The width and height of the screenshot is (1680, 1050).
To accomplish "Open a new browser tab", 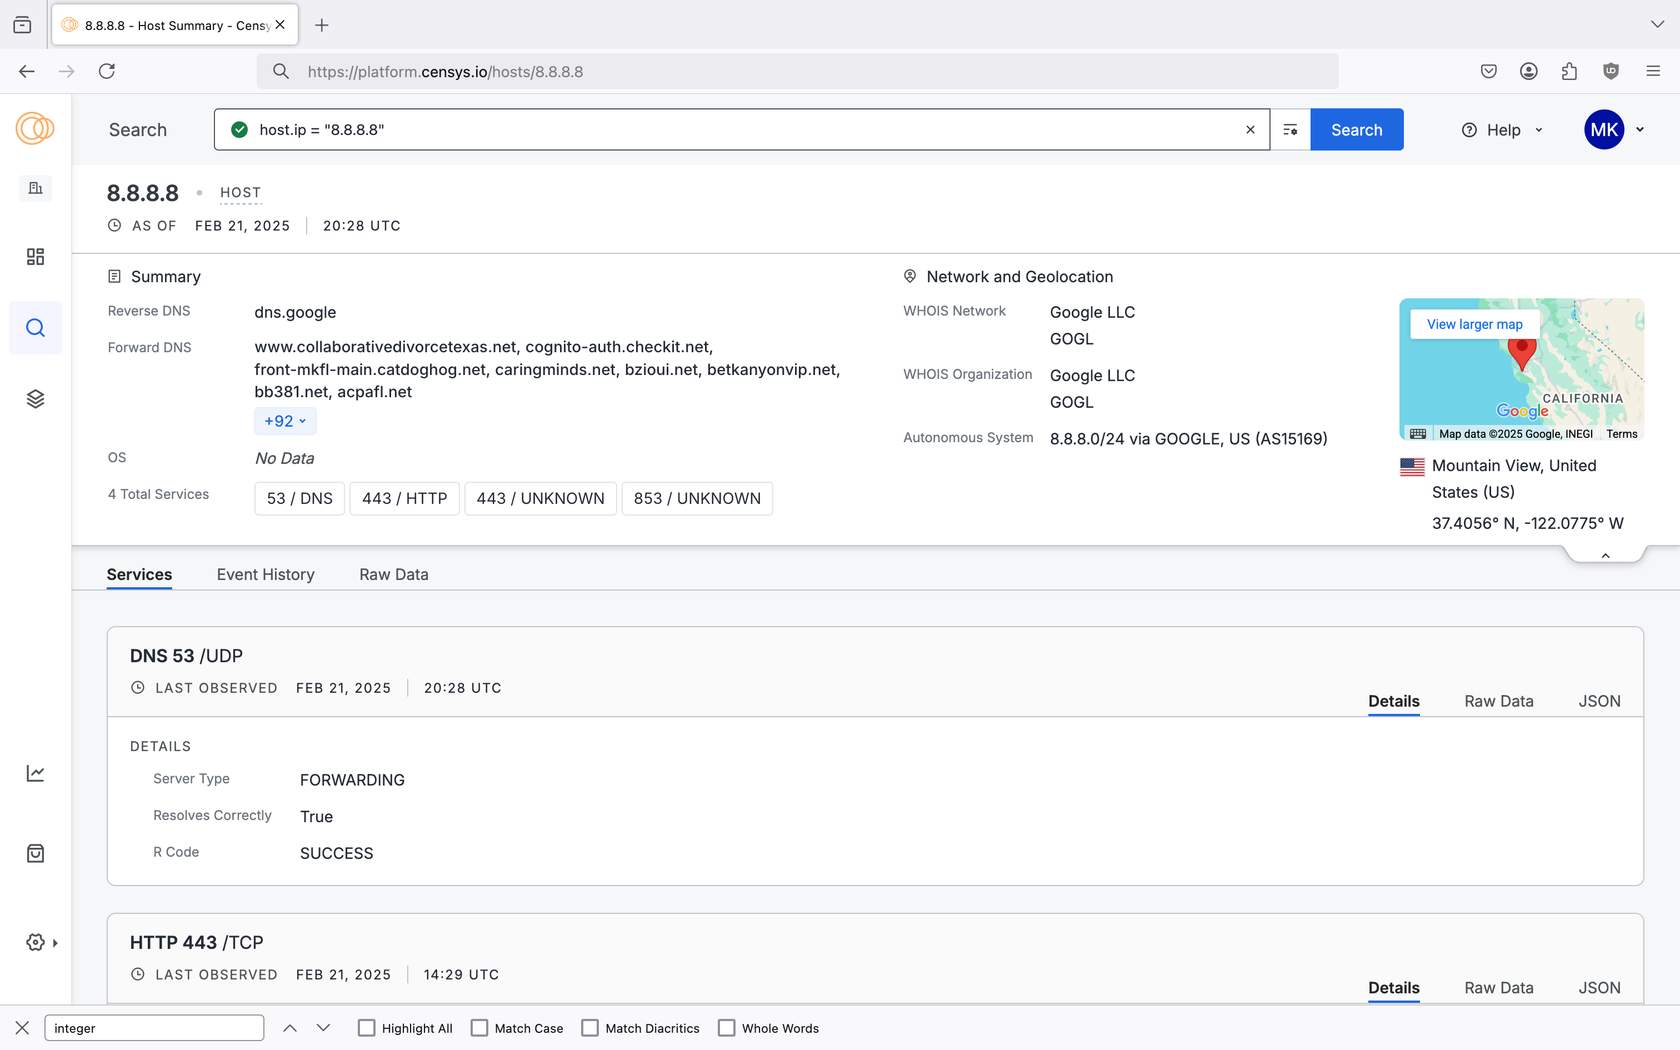I will [321, 25].
